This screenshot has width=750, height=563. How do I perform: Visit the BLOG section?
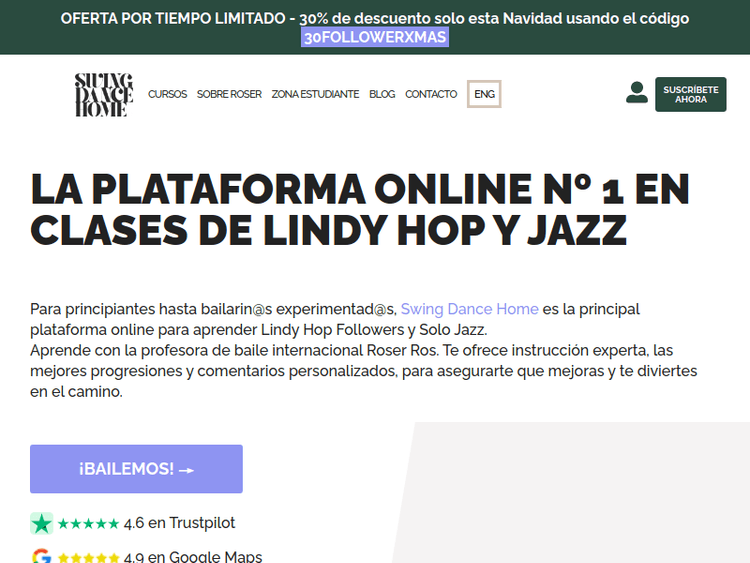pyautogui.click(x=382, y=94)
